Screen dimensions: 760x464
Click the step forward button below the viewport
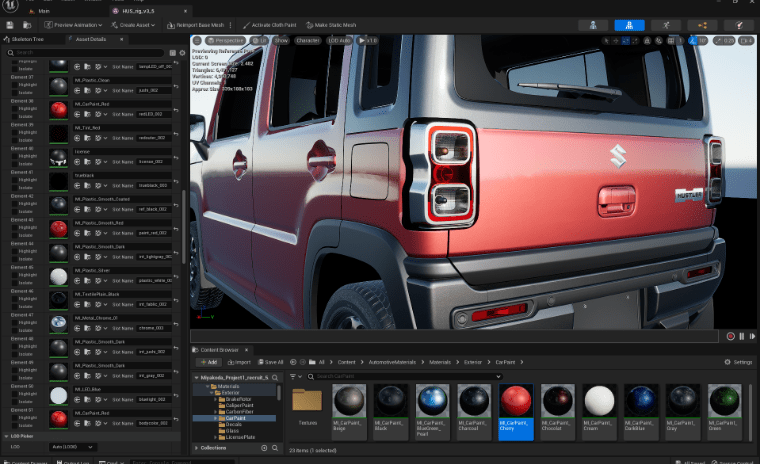pos(752,336)
